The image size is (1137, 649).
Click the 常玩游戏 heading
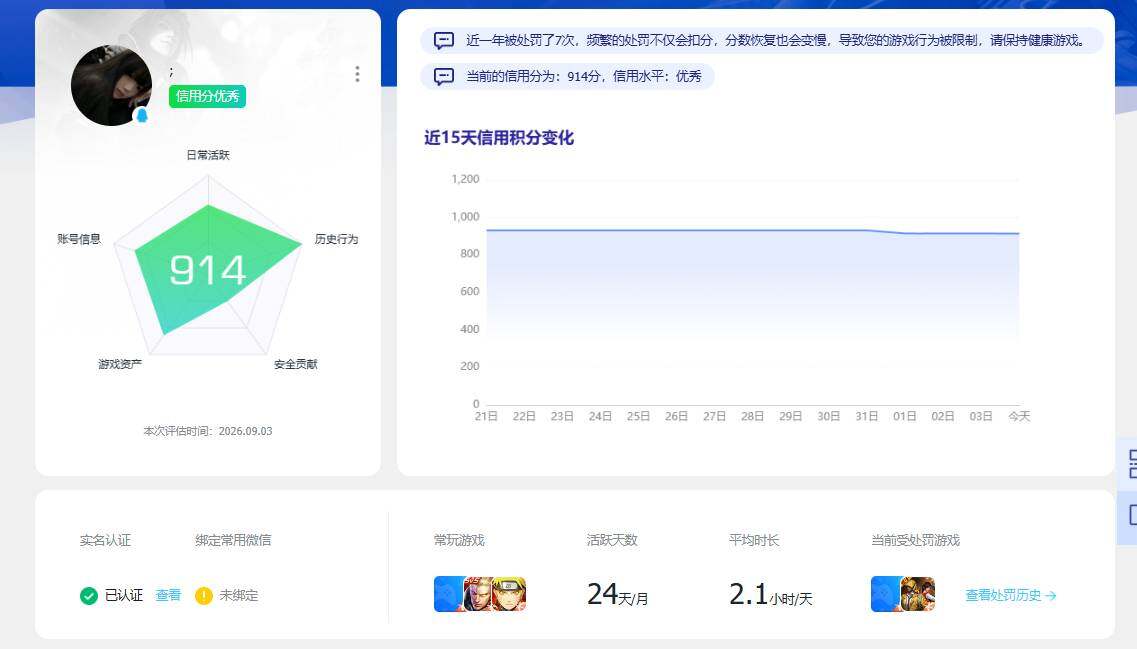click(459, 540)
